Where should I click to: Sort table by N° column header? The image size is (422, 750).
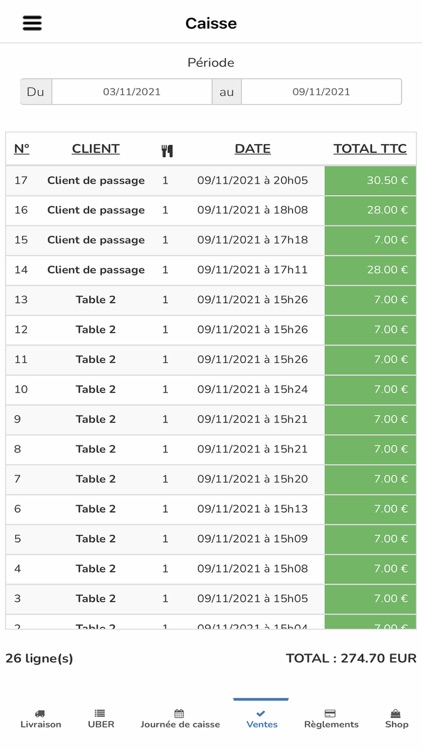(22, 149)
